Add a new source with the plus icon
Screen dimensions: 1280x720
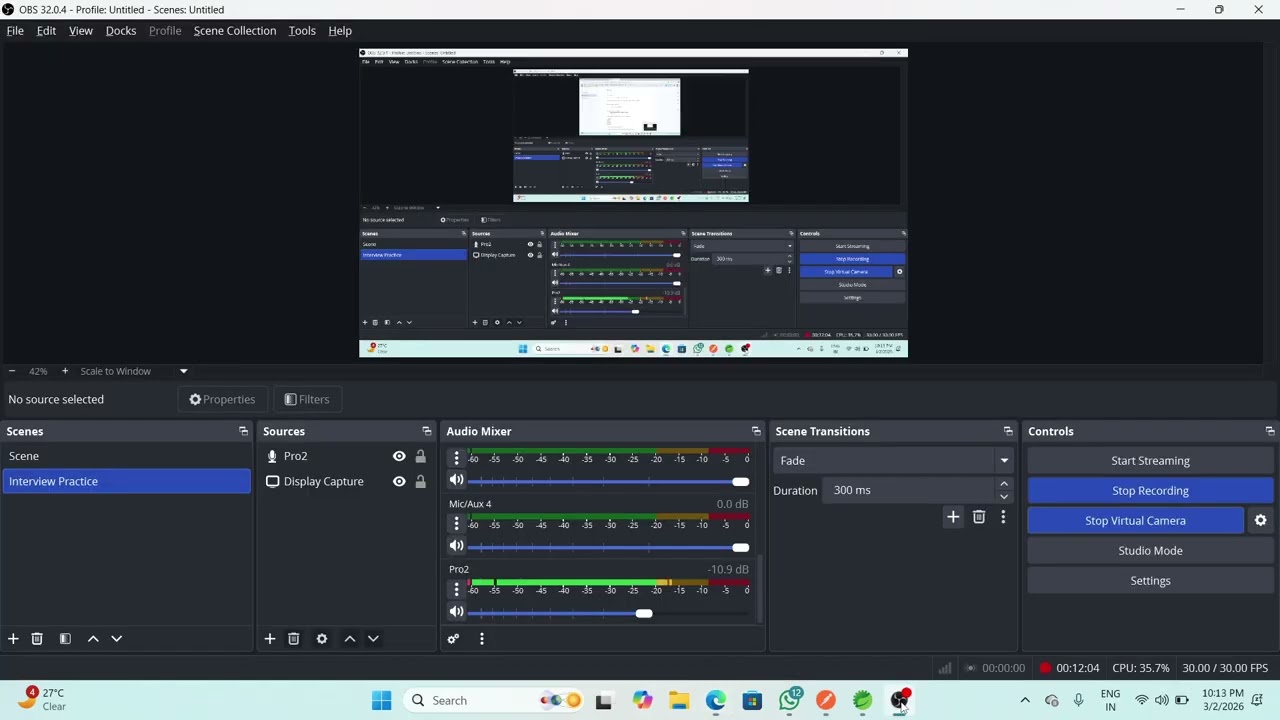(x=269, y=638)
